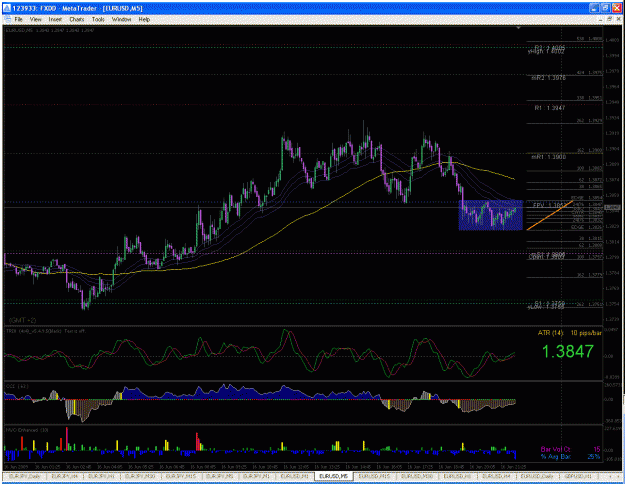Viewport: 625px width, 484px height.
Task: Open the Help menu
Action: [144, 19]
